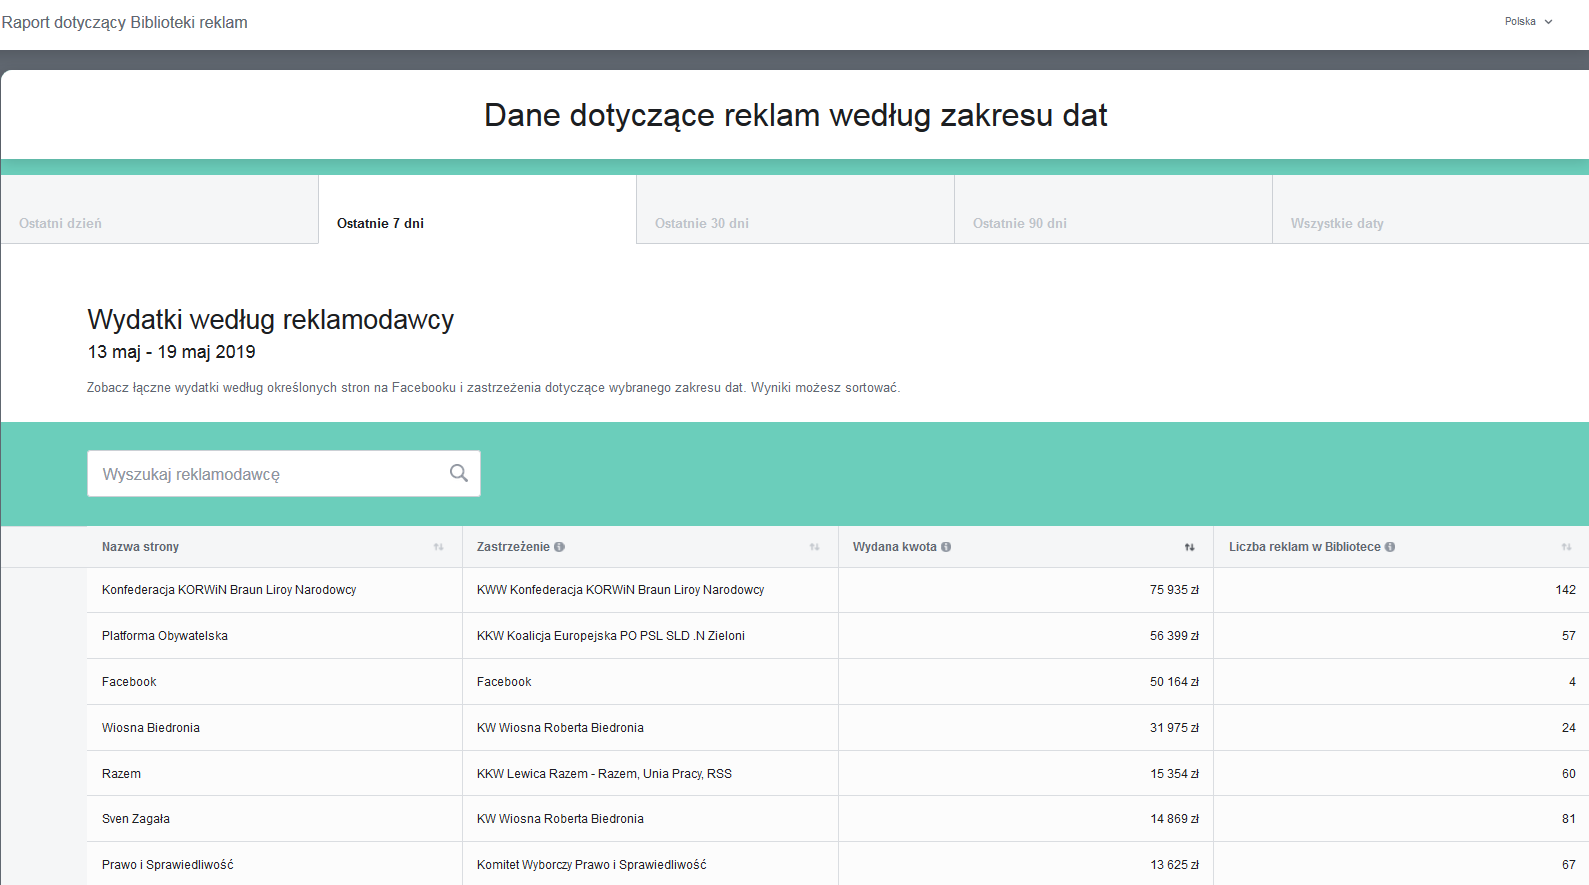
Task: Switch to Ostatnie 30 dni tab
Action: click(795, 210)
